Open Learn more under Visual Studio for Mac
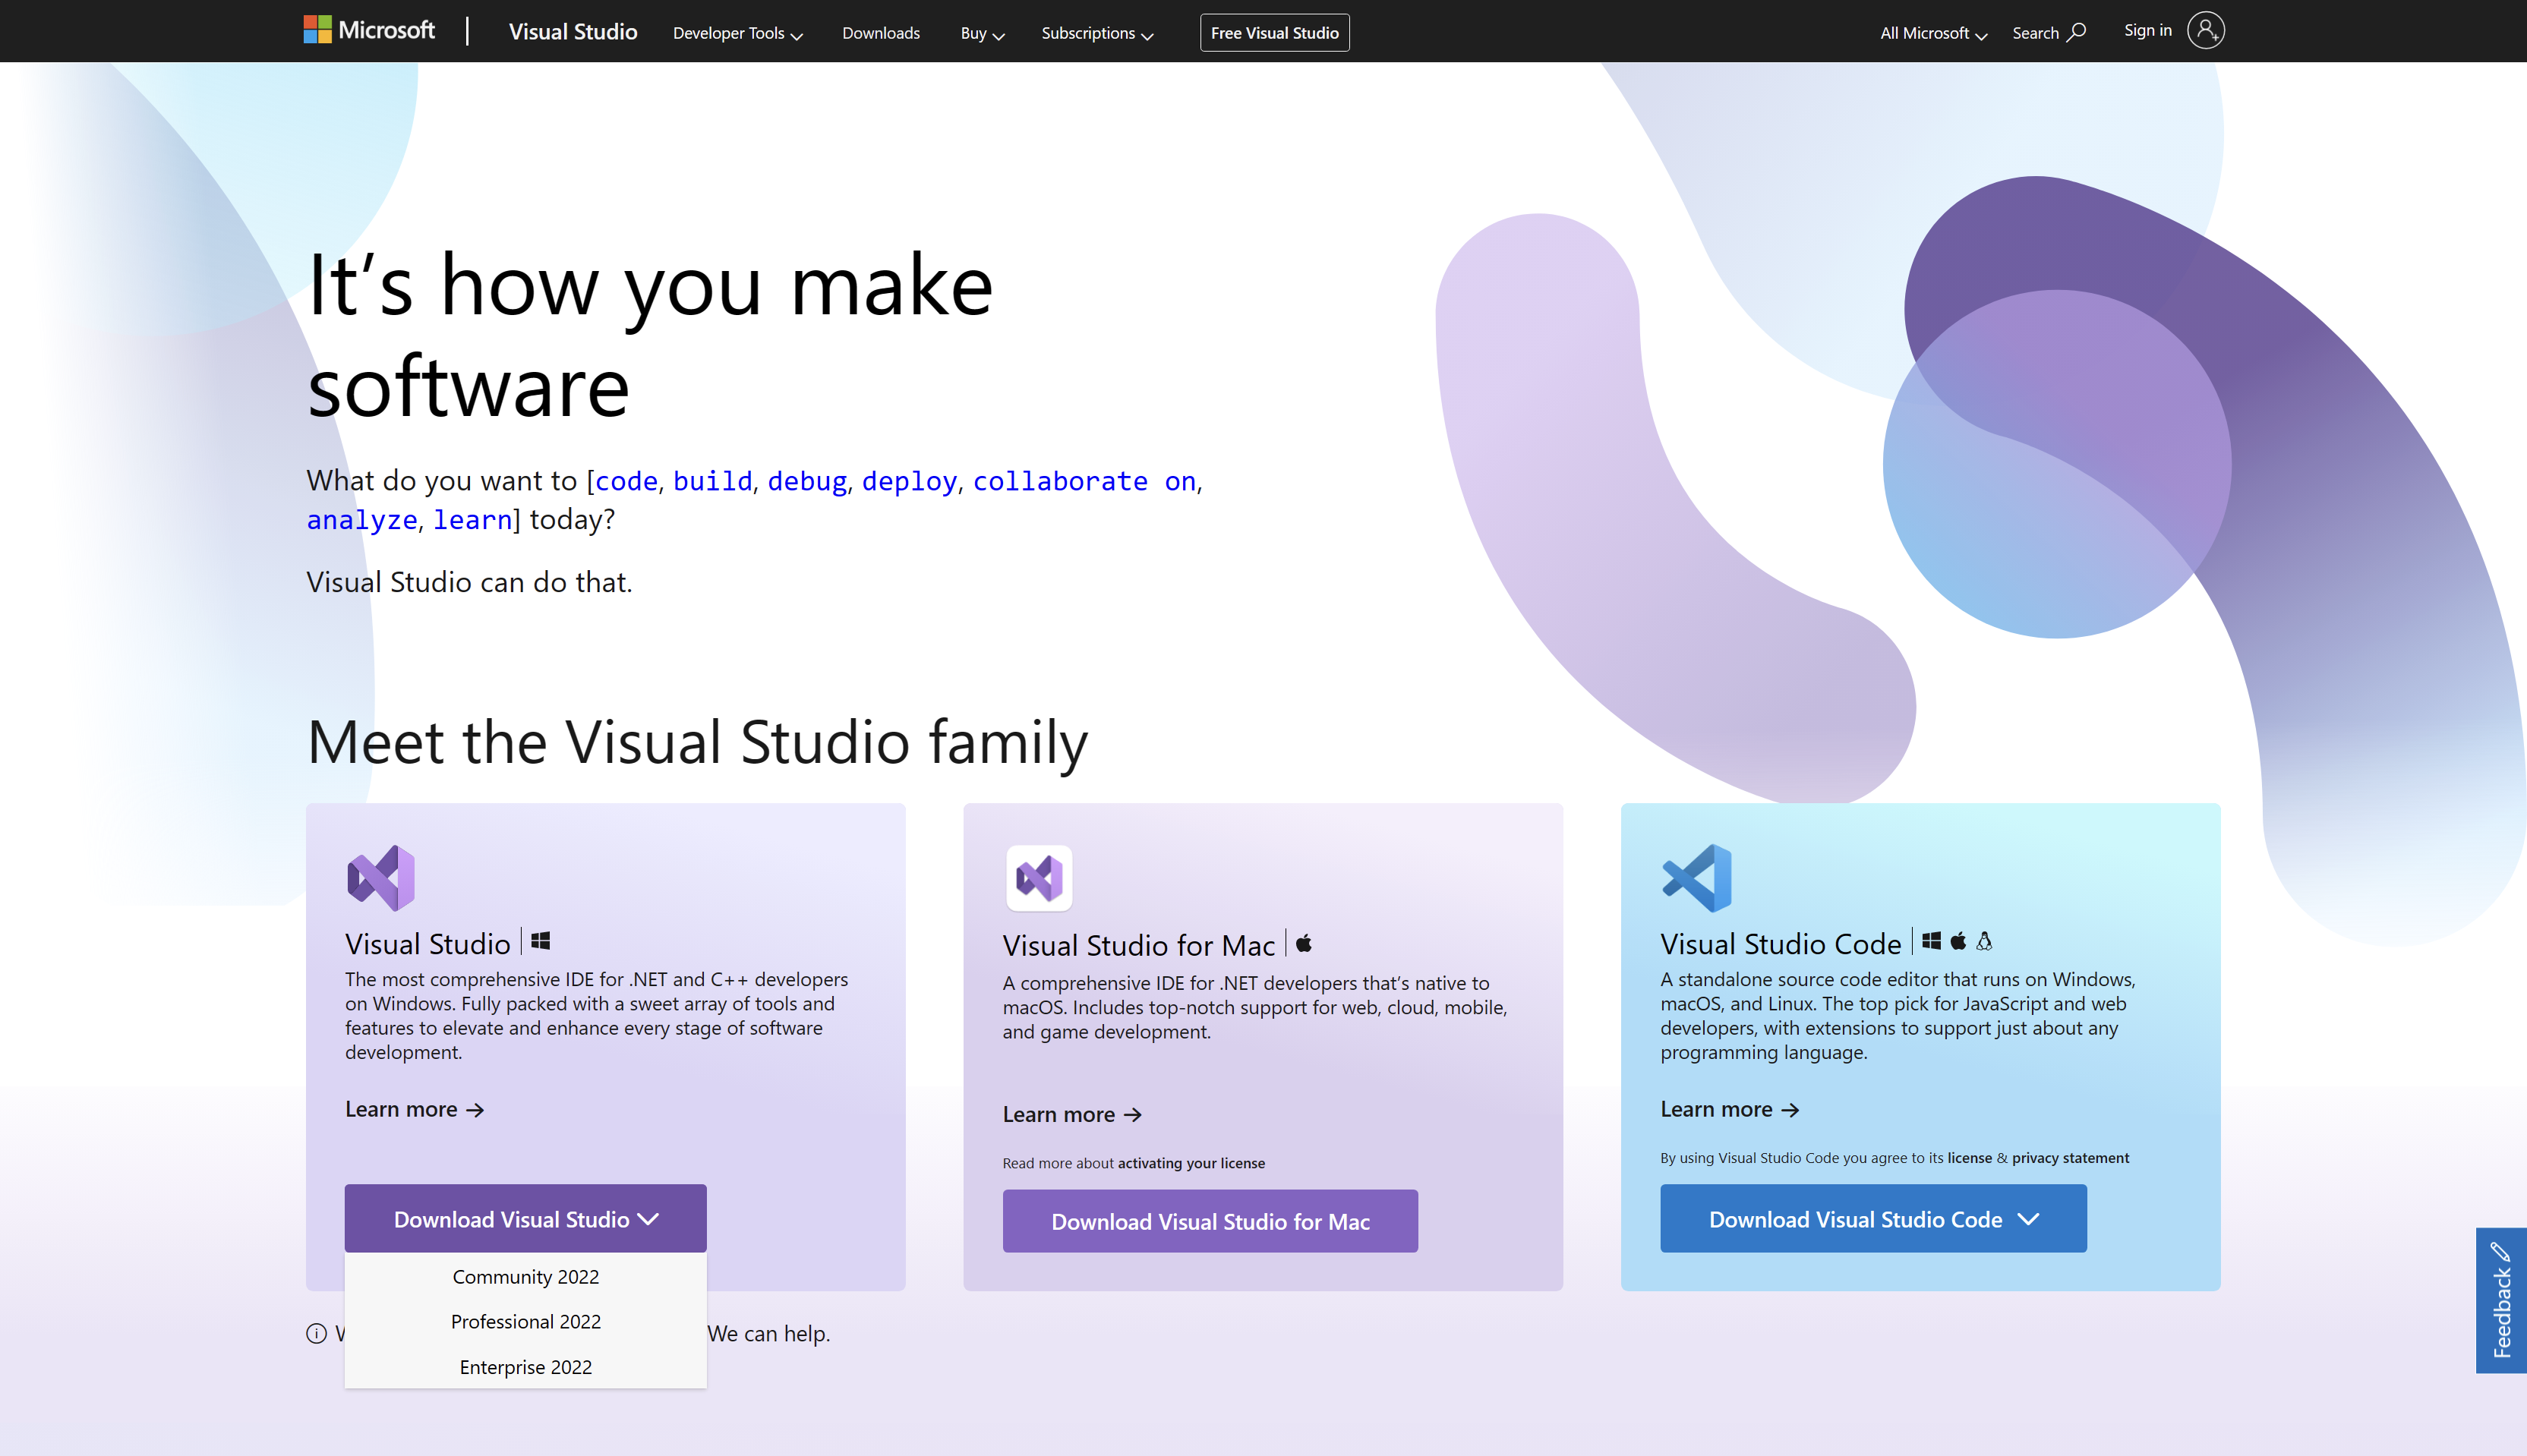Screen dimensions: 2527x1456 pyautogui.click(x=1072, y=1114)
